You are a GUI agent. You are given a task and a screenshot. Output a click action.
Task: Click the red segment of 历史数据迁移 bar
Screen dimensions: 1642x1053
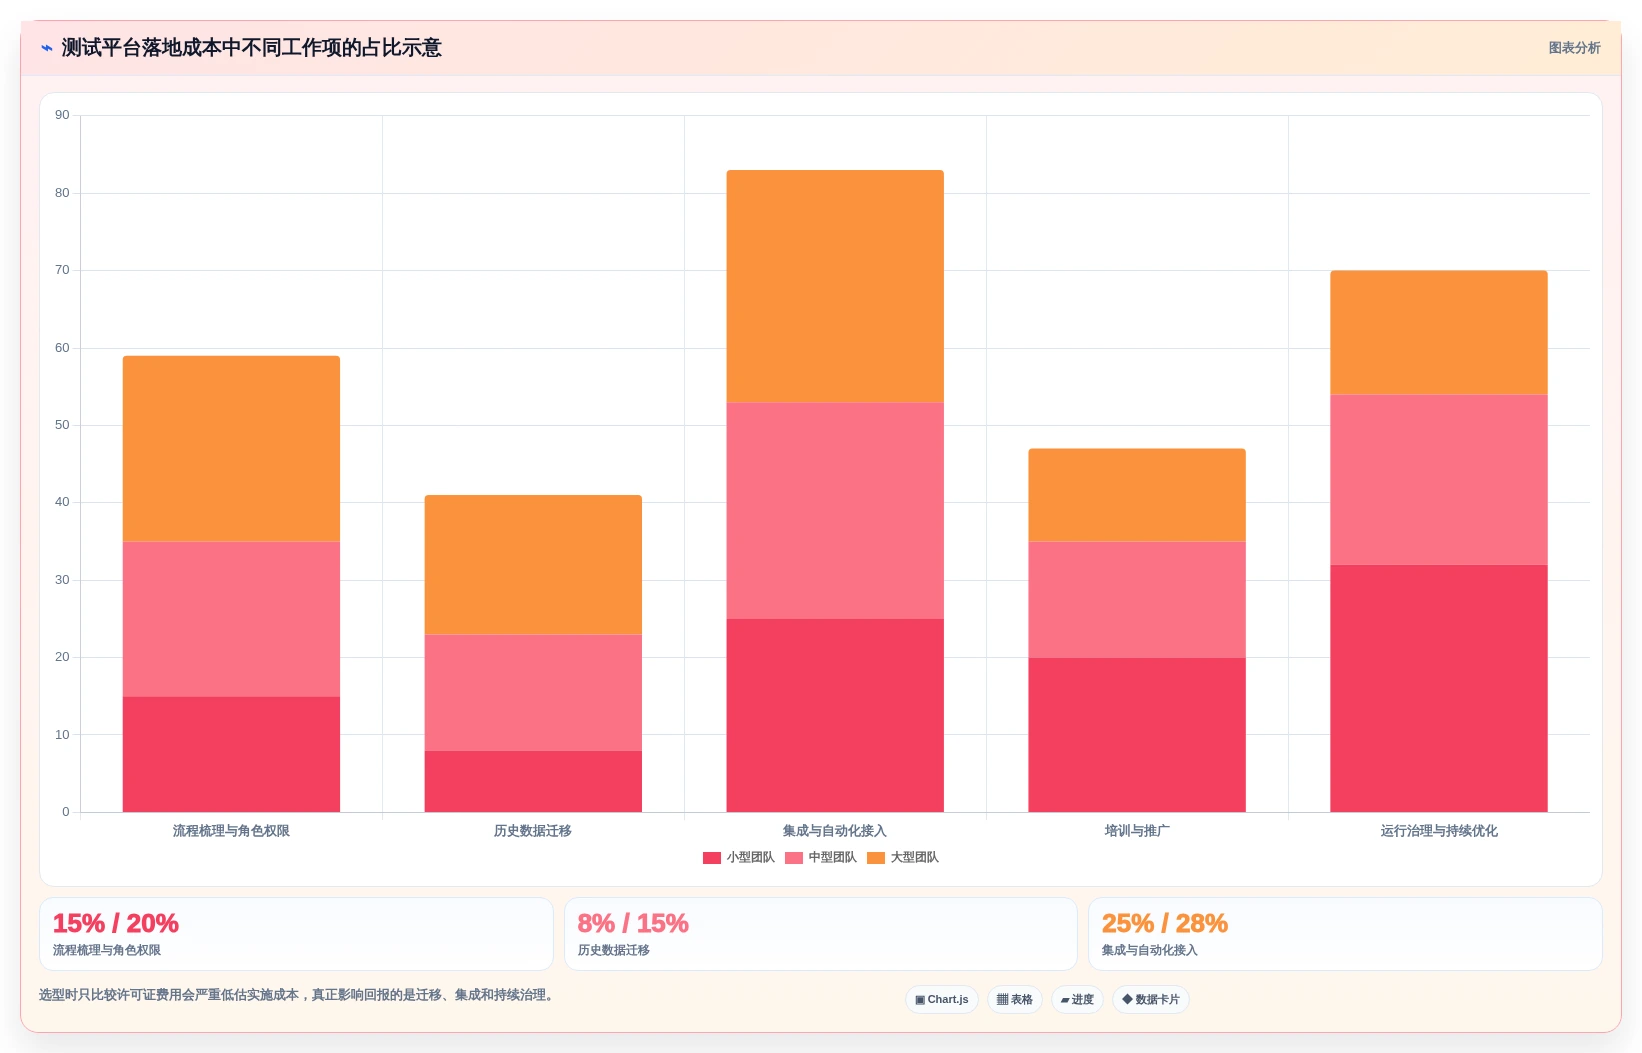(x=533, y=781)
